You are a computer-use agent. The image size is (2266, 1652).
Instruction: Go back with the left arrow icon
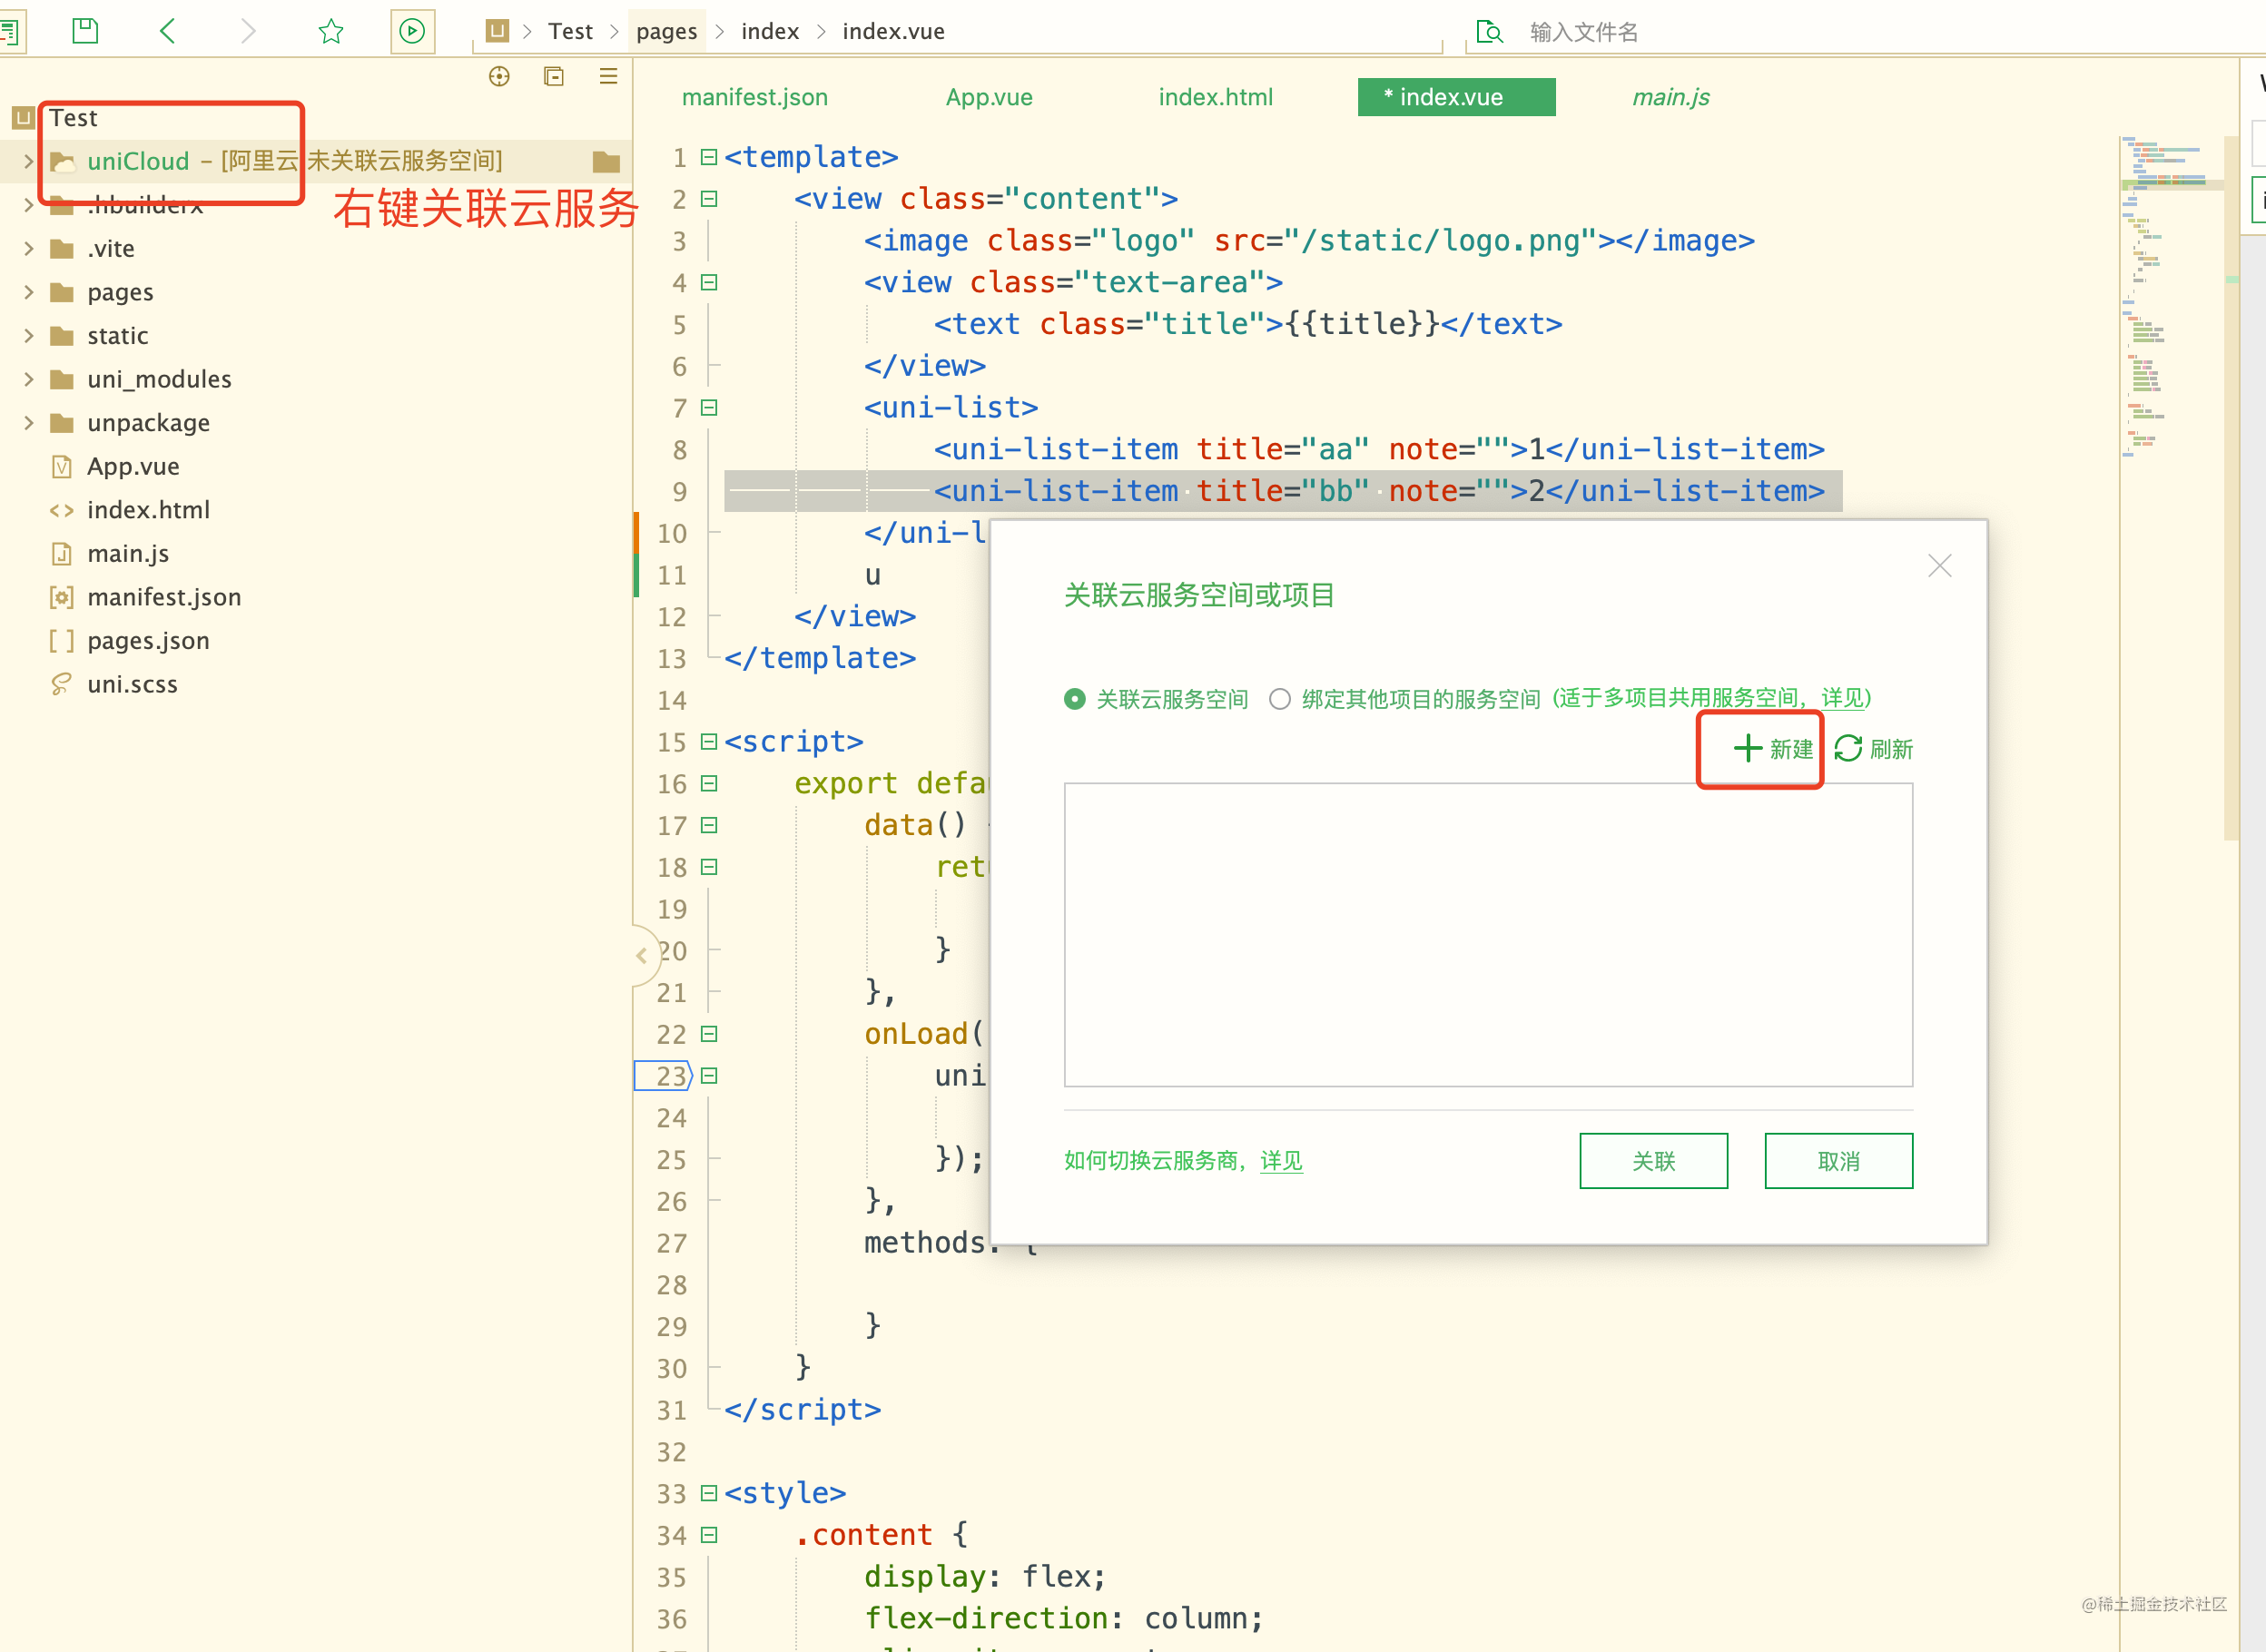coord(167,31)
